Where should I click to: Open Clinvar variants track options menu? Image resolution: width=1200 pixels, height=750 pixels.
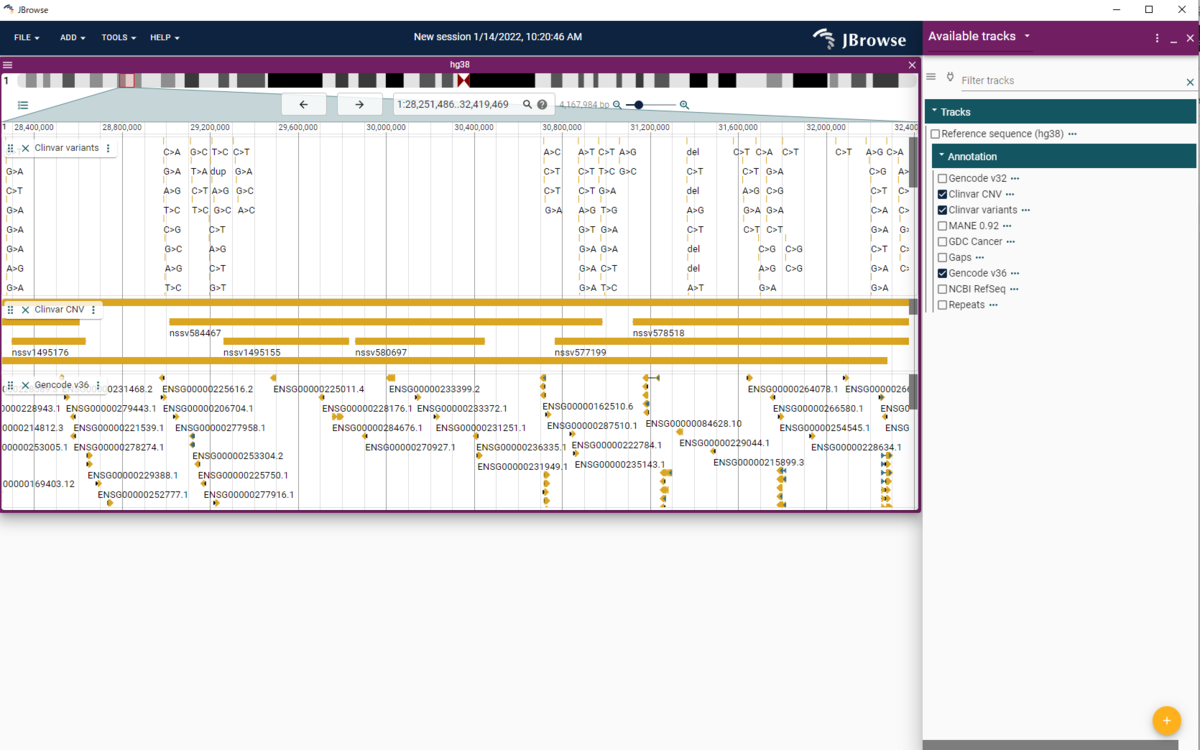(x=108, y=148)
